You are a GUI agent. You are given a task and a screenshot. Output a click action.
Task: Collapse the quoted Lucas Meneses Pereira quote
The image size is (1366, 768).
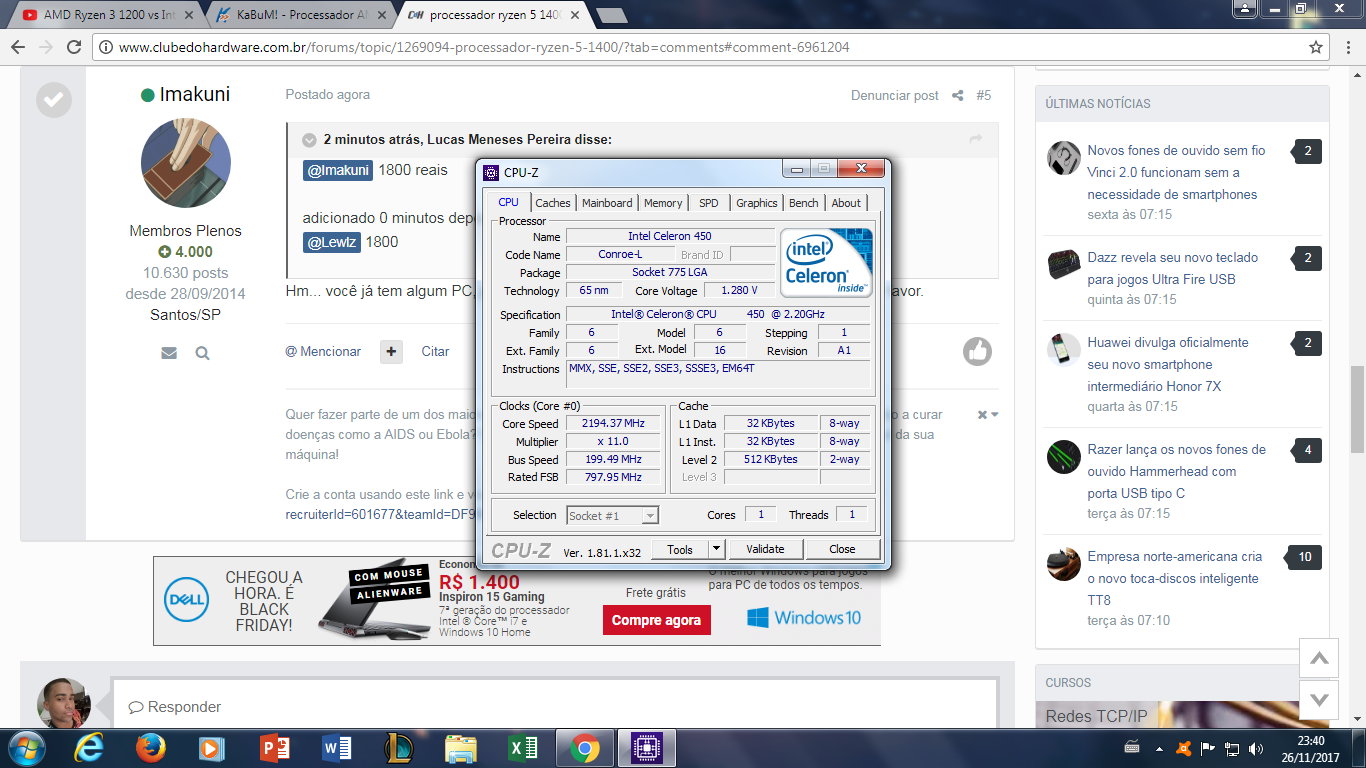(310, 140)
